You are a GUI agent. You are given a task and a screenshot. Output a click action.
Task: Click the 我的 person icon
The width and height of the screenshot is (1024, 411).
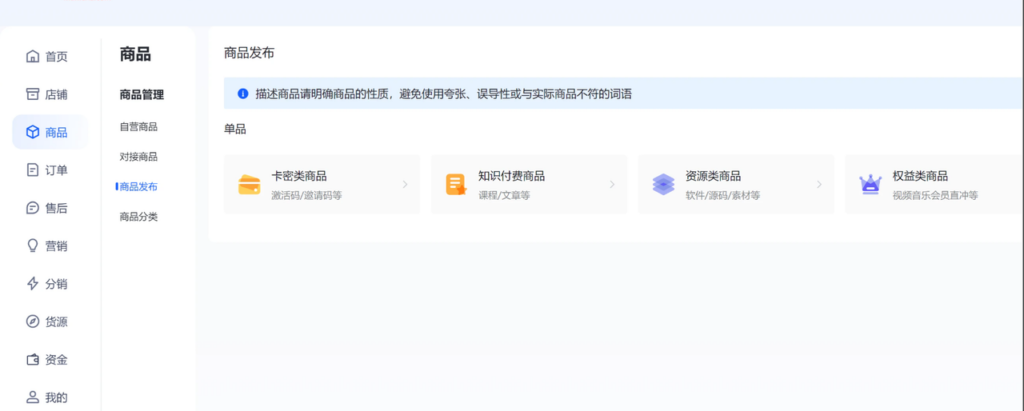click(x=33, y=397)
